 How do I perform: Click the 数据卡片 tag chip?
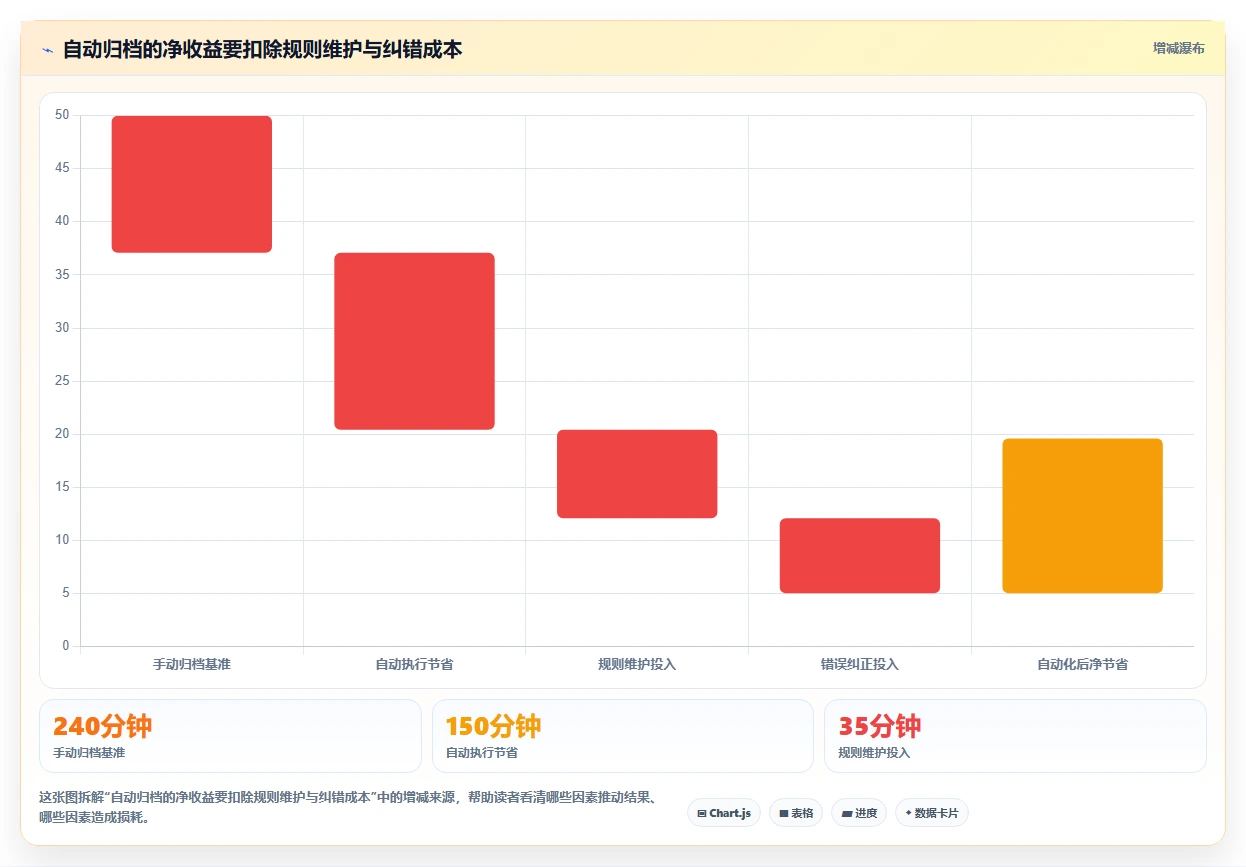[932, 813]
